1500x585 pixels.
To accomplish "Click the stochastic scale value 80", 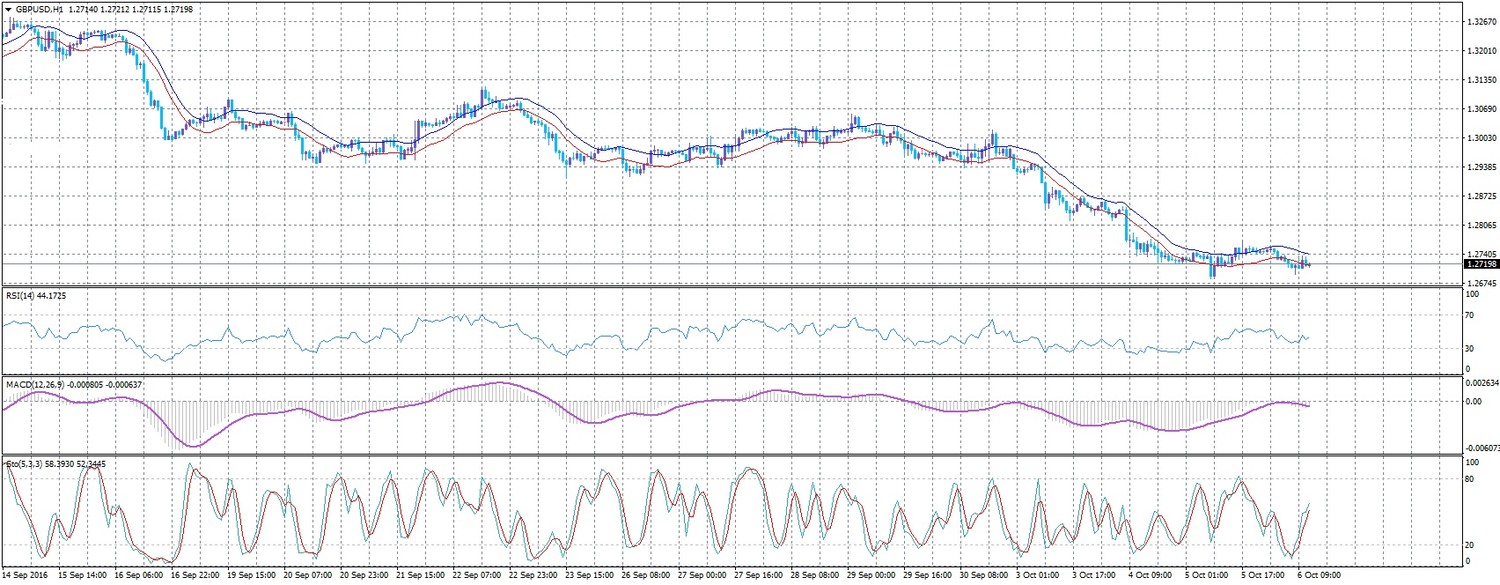I will pyautogui.click(x=1469, y=480).
